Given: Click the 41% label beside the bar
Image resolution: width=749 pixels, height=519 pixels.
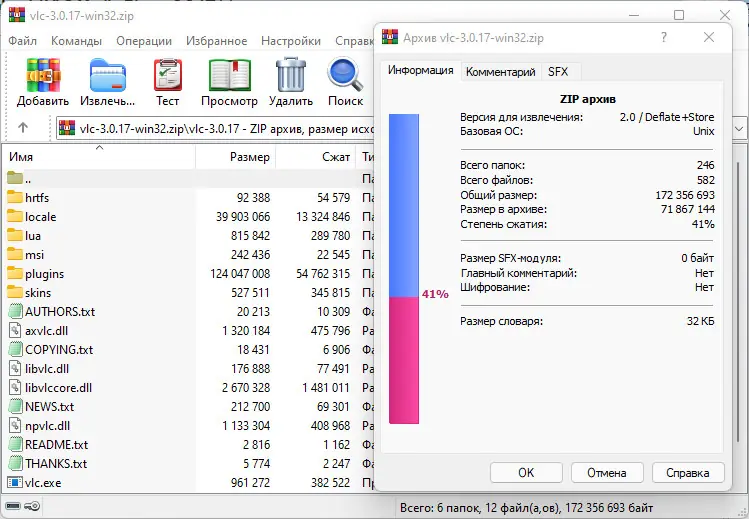Looking at the screenshot, I should [x=435, y=294].
